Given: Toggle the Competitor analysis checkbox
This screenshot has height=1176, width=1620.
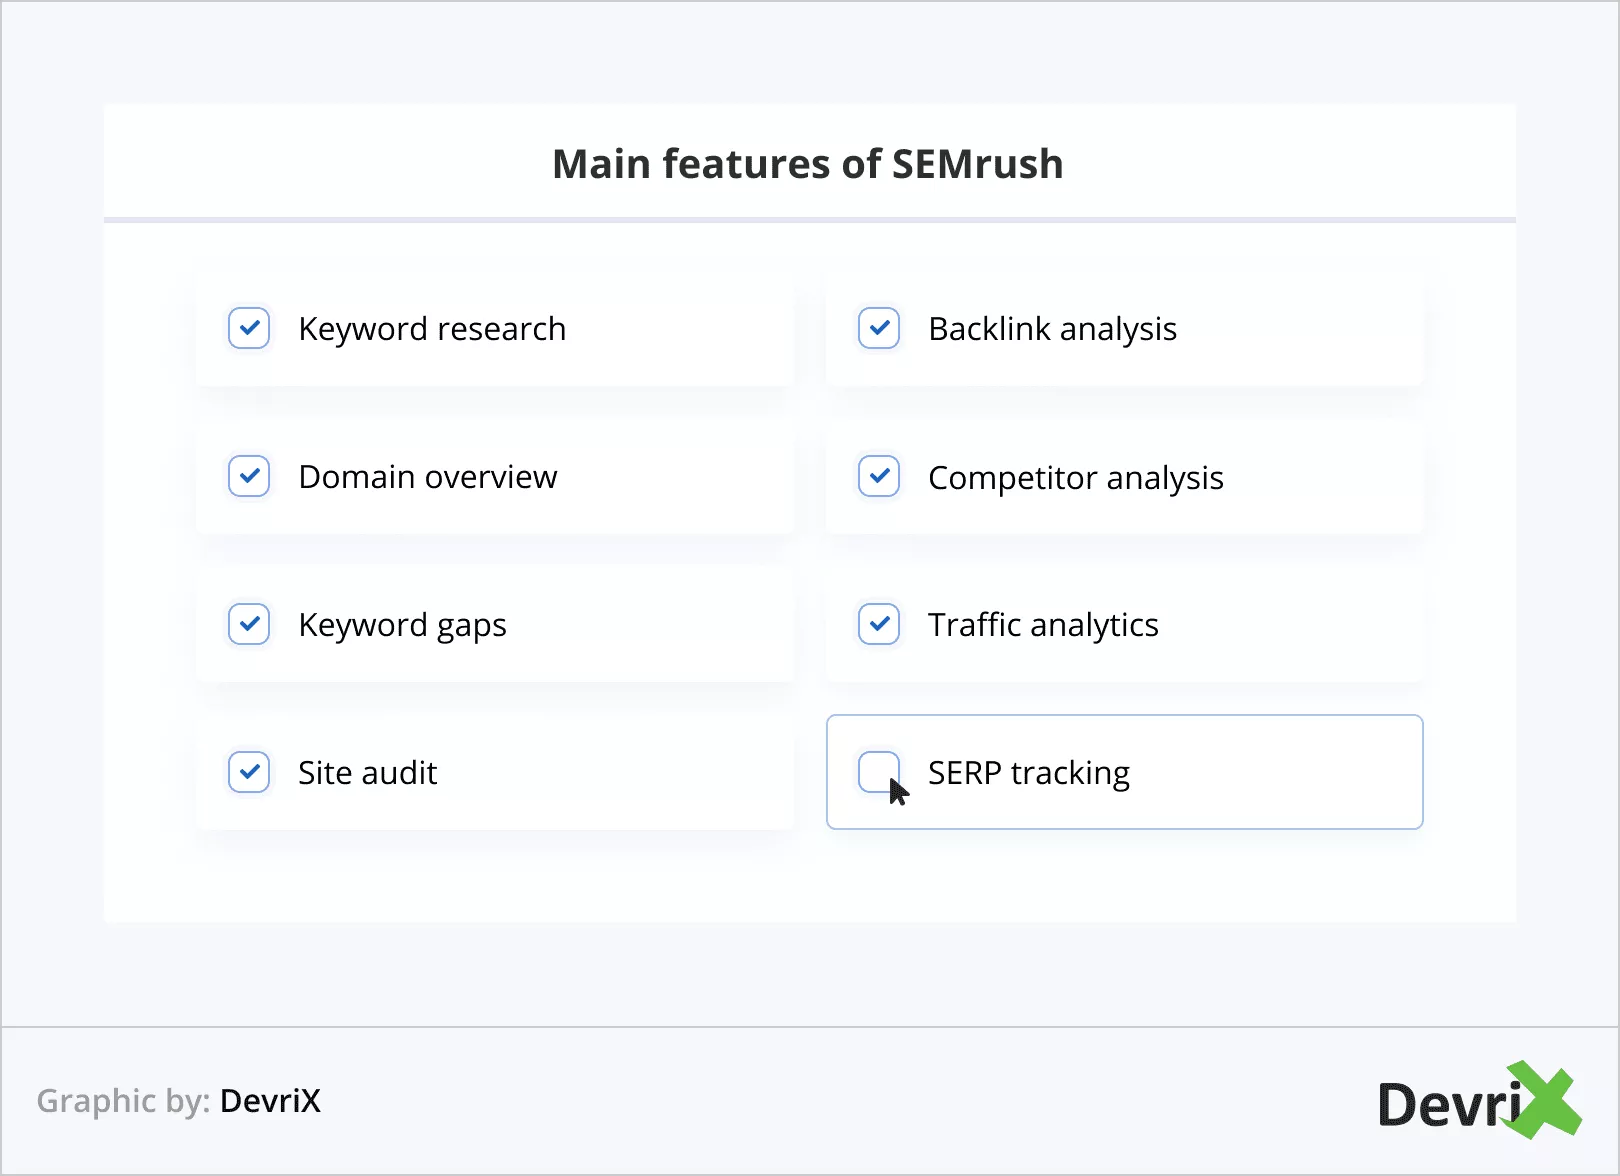Looking at the screenshot, I should click(879, 476).
